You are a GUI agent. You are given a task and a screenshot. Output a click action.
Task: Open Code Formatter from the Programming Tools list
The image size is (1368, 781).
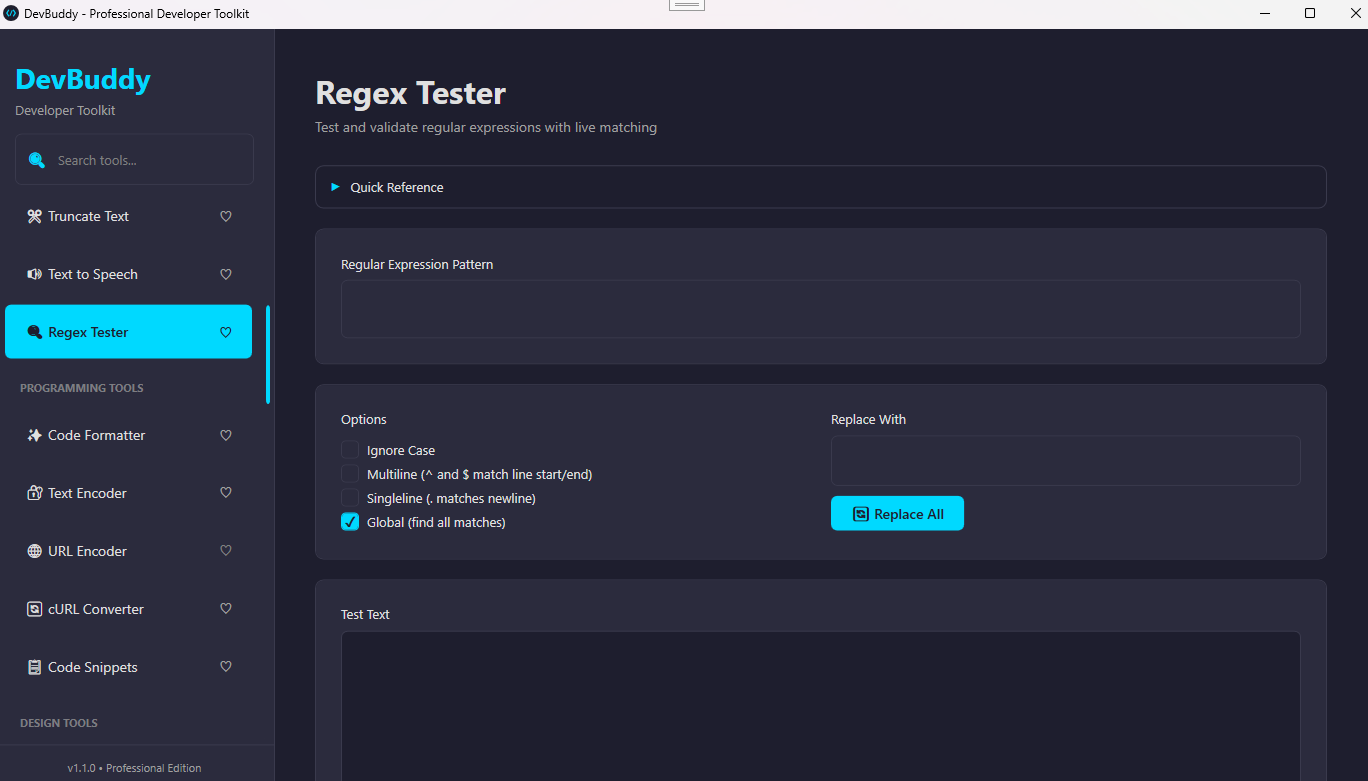point(96,435)
